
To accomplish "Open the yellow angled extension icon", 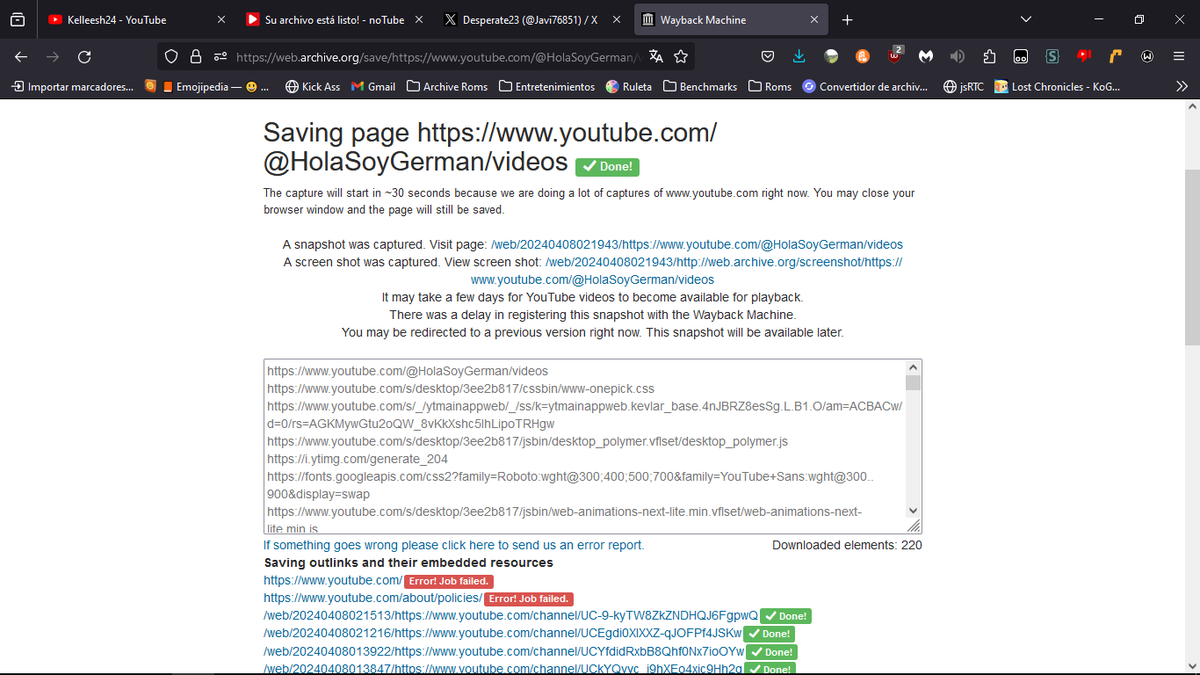I will (x=1115, y=57).
